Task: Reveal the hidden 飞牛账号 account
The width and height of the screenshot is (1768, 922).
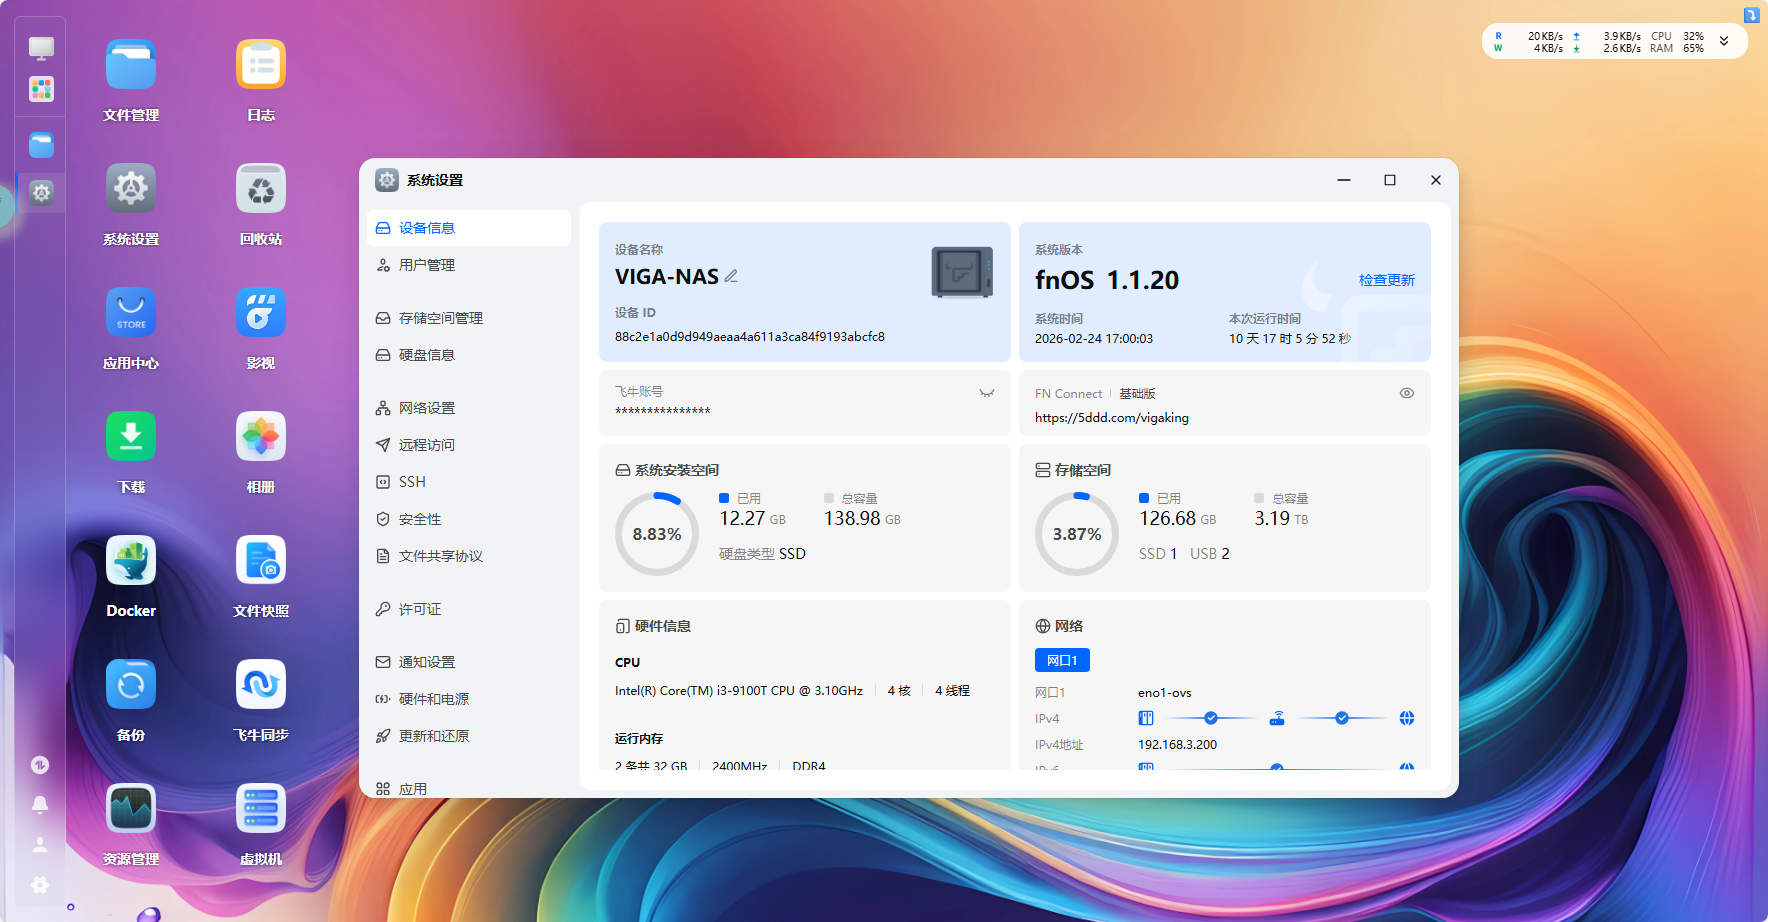Action: (x=987, y=393)
